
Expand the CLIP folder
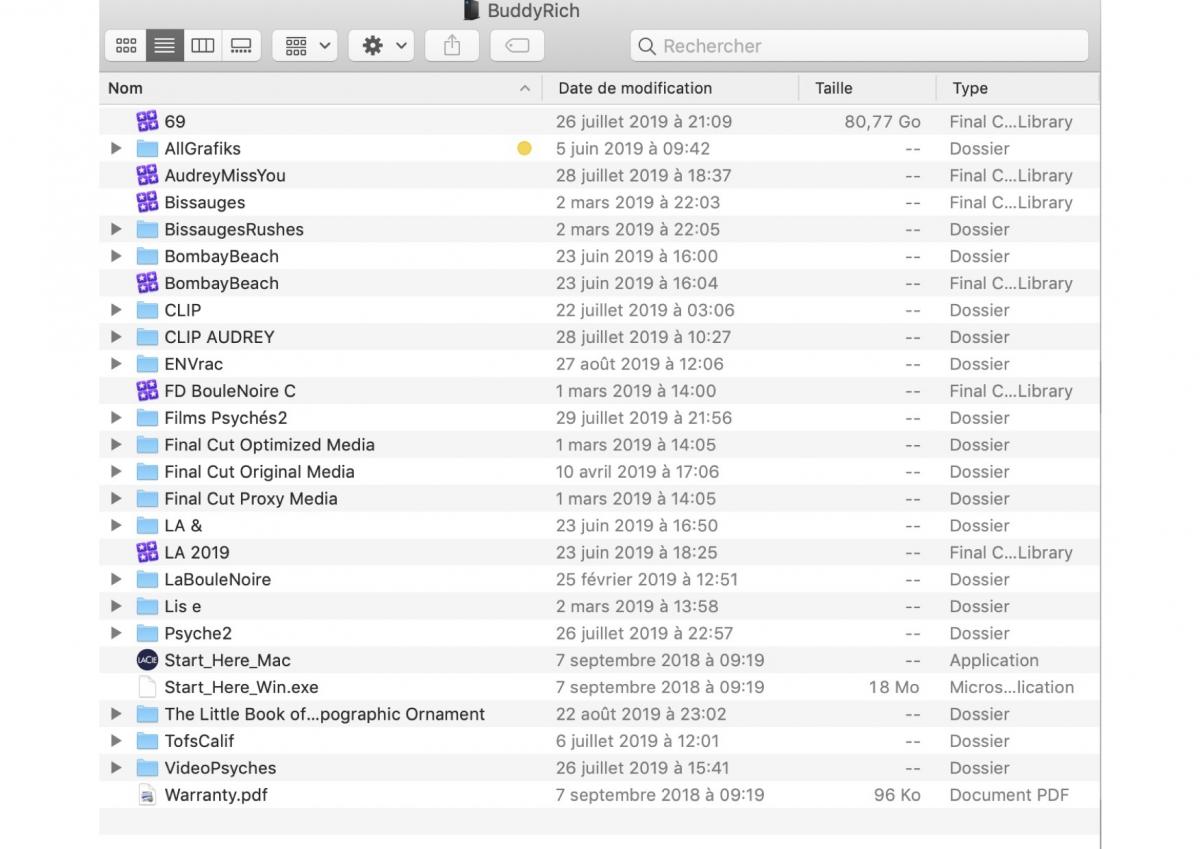tap(116, 310)
